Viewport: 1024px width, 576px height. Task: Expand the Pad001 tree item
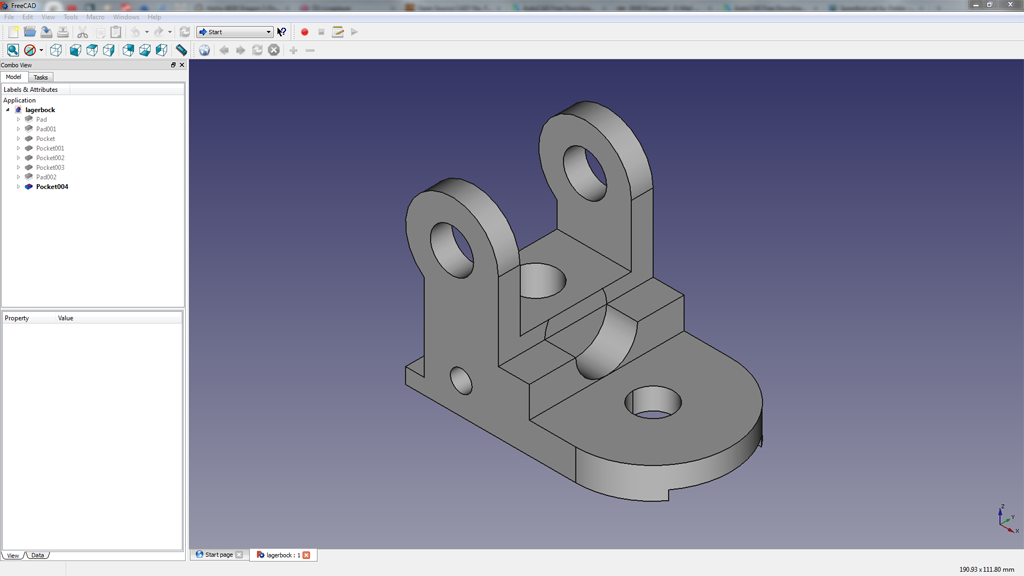pyautogui.click(x=18, y=129)
